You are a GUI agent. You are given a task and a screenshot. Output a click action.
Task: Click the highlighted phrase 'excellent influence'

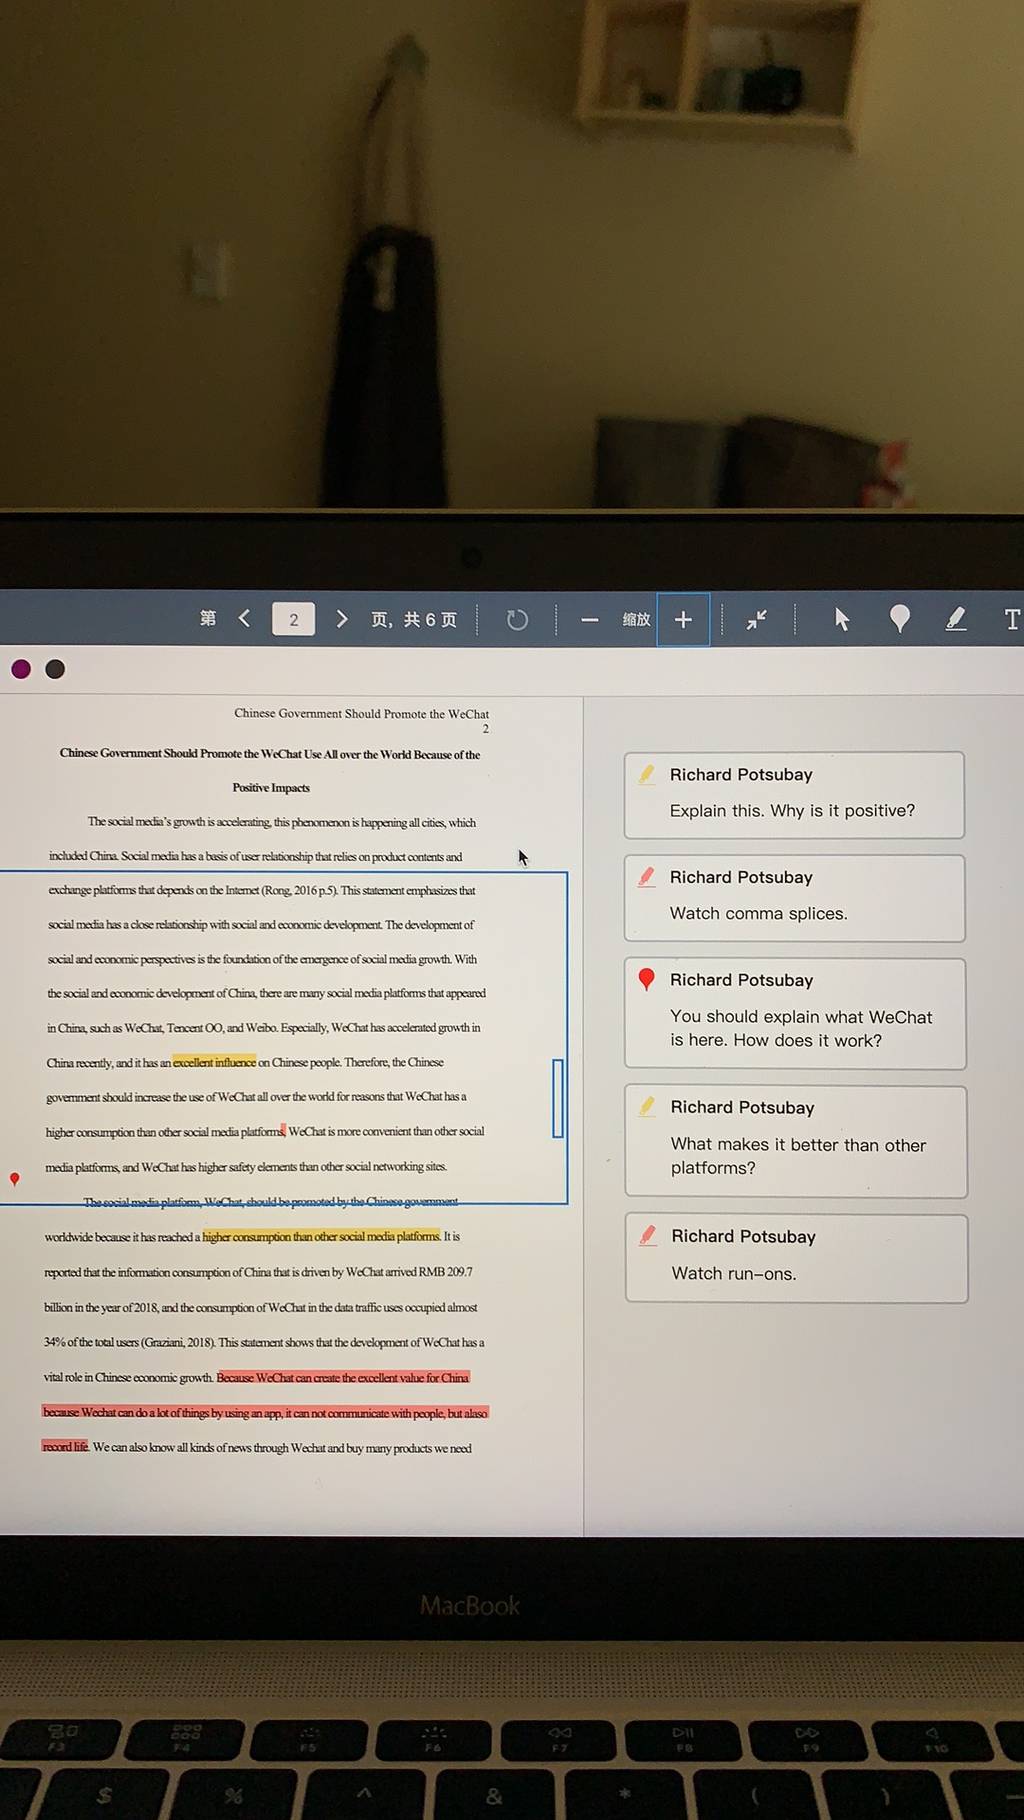click(214, 1062)
